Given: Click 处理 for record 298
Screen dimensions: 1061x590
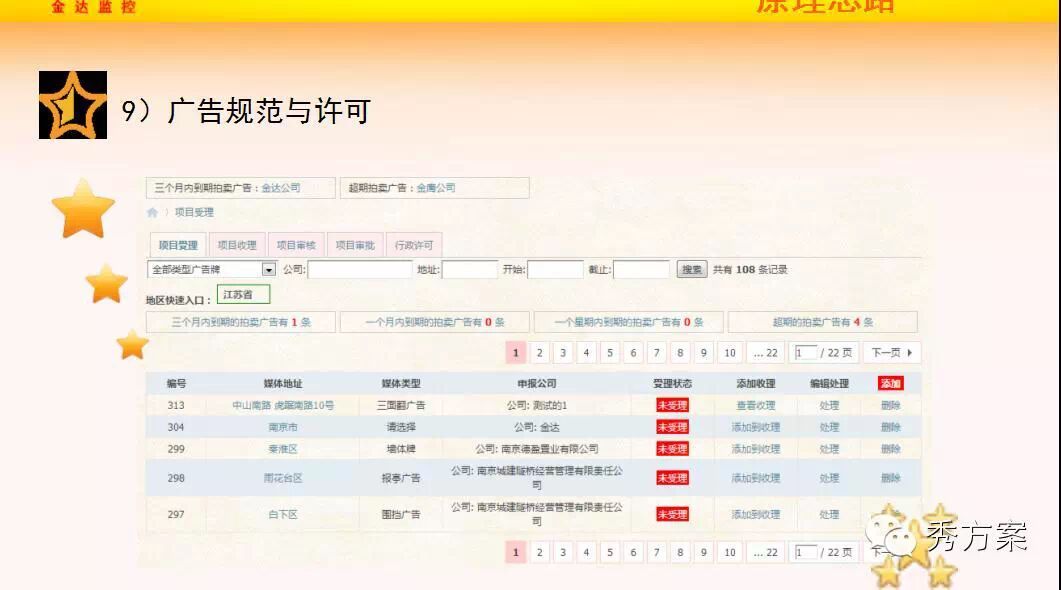Looking at the screenshot, I should click(x=830, y=478).
